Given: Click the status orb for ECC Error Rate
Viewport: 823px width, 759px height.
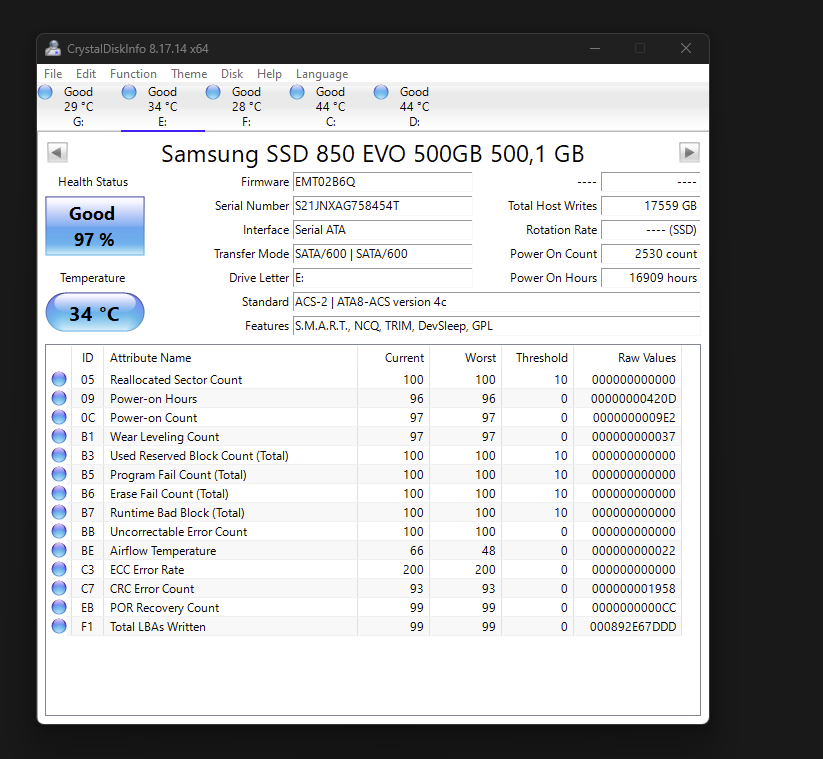Looking at the screenshot, I should pyautogui.click(x=59, y=569).
